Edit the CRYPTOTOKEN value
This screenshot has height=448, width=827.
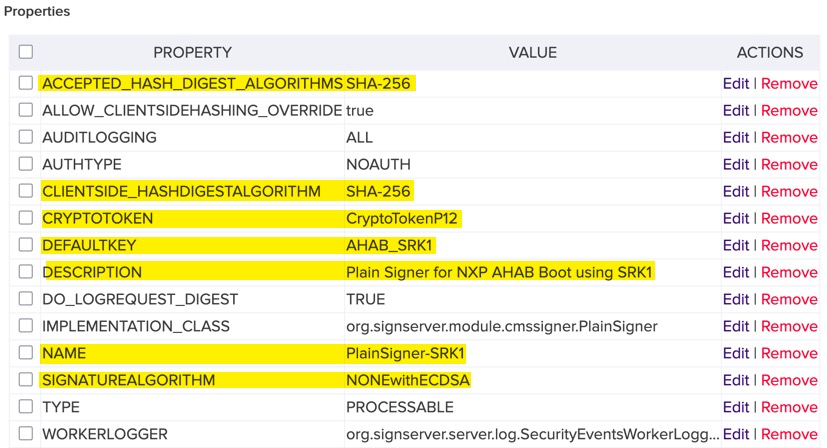pos(735,218)
